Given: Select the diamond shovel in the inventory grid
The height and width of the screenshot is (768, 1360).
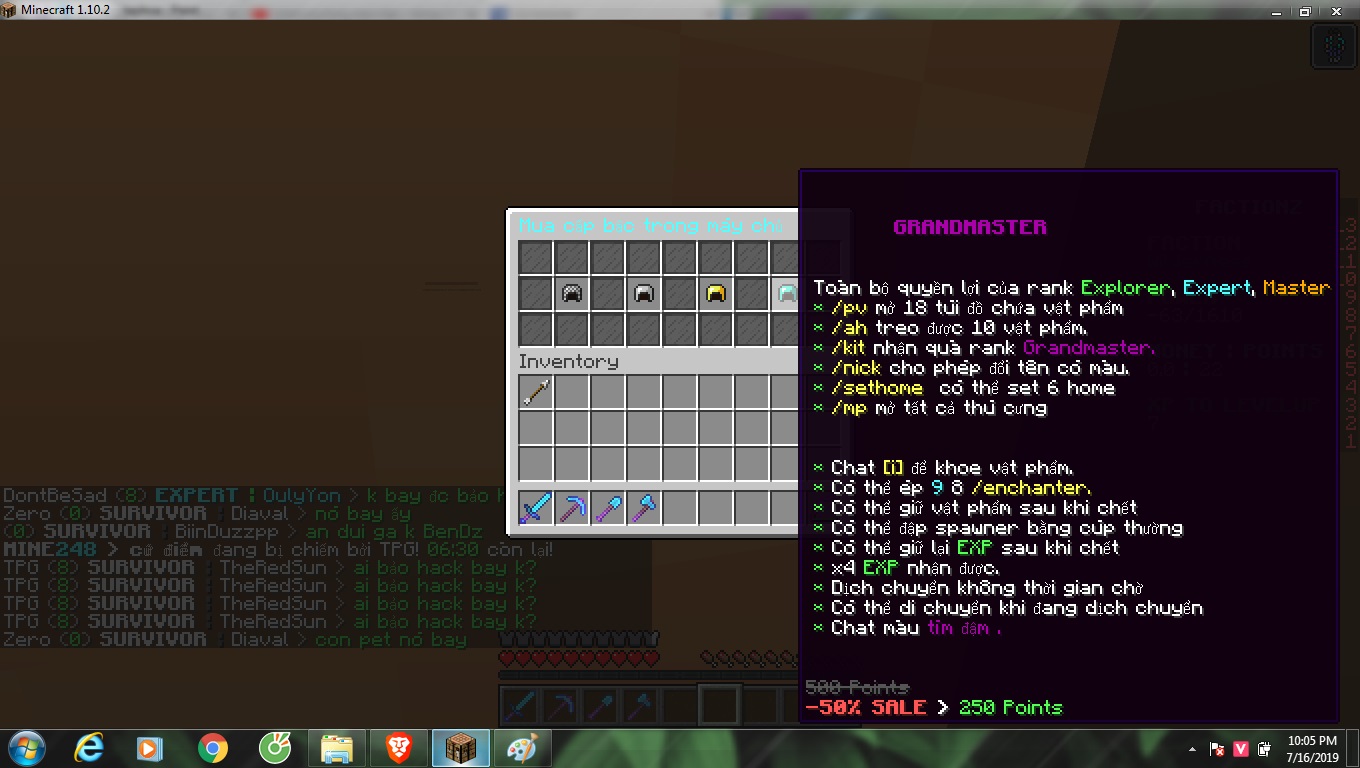Looking at the screenshot, I should 608,508.
